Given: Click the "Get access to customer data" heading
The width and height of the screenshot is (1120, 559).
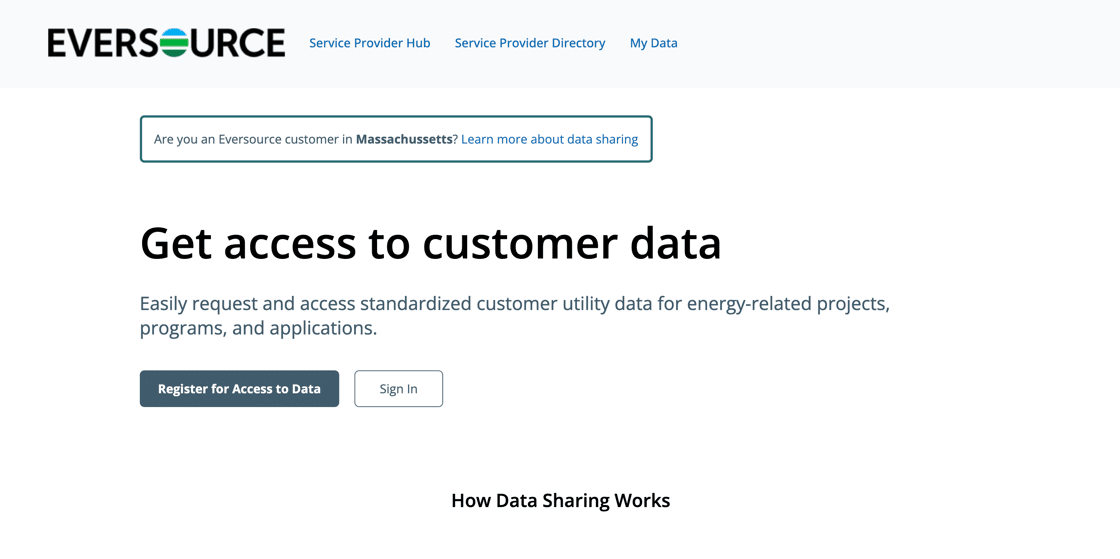Looking at the screenshot, I should coord(430,243).
